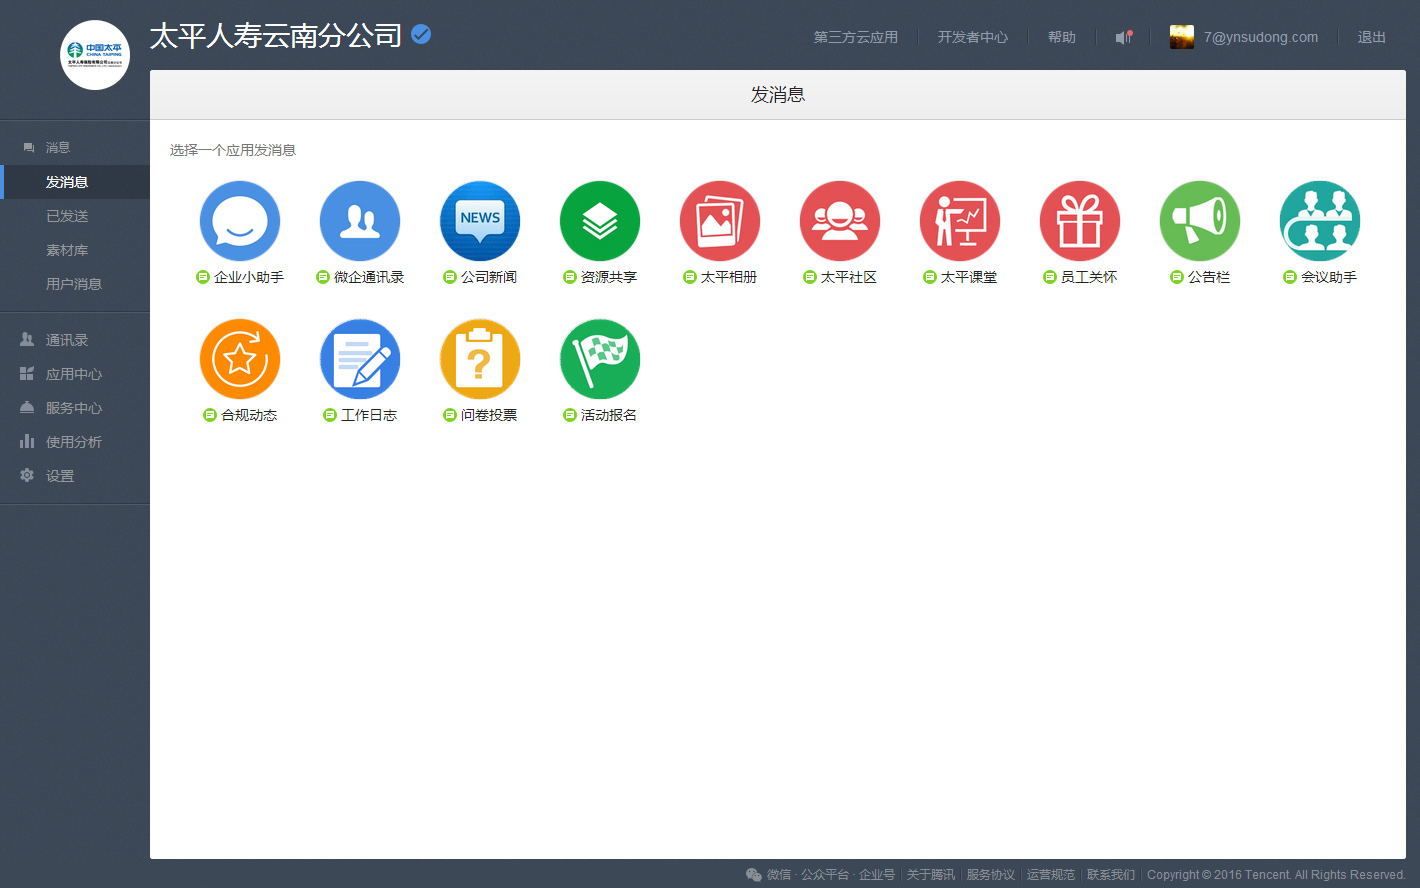Click 退出 to log out
This screenshot has height=888, width=1420.
(1372, 37)
